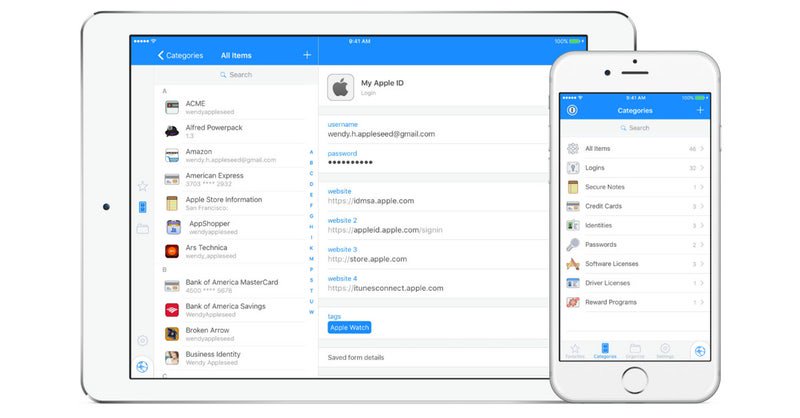
Task: Click the Alfred Powerpack hat icon
Action: (x=172, y=131)
